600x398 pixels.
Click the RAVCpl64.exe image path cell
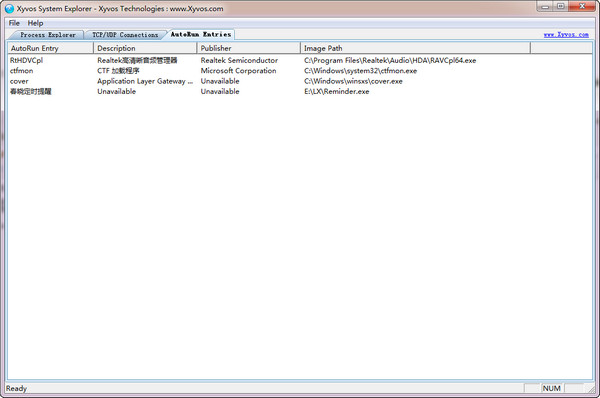click(x=390, y=60)
